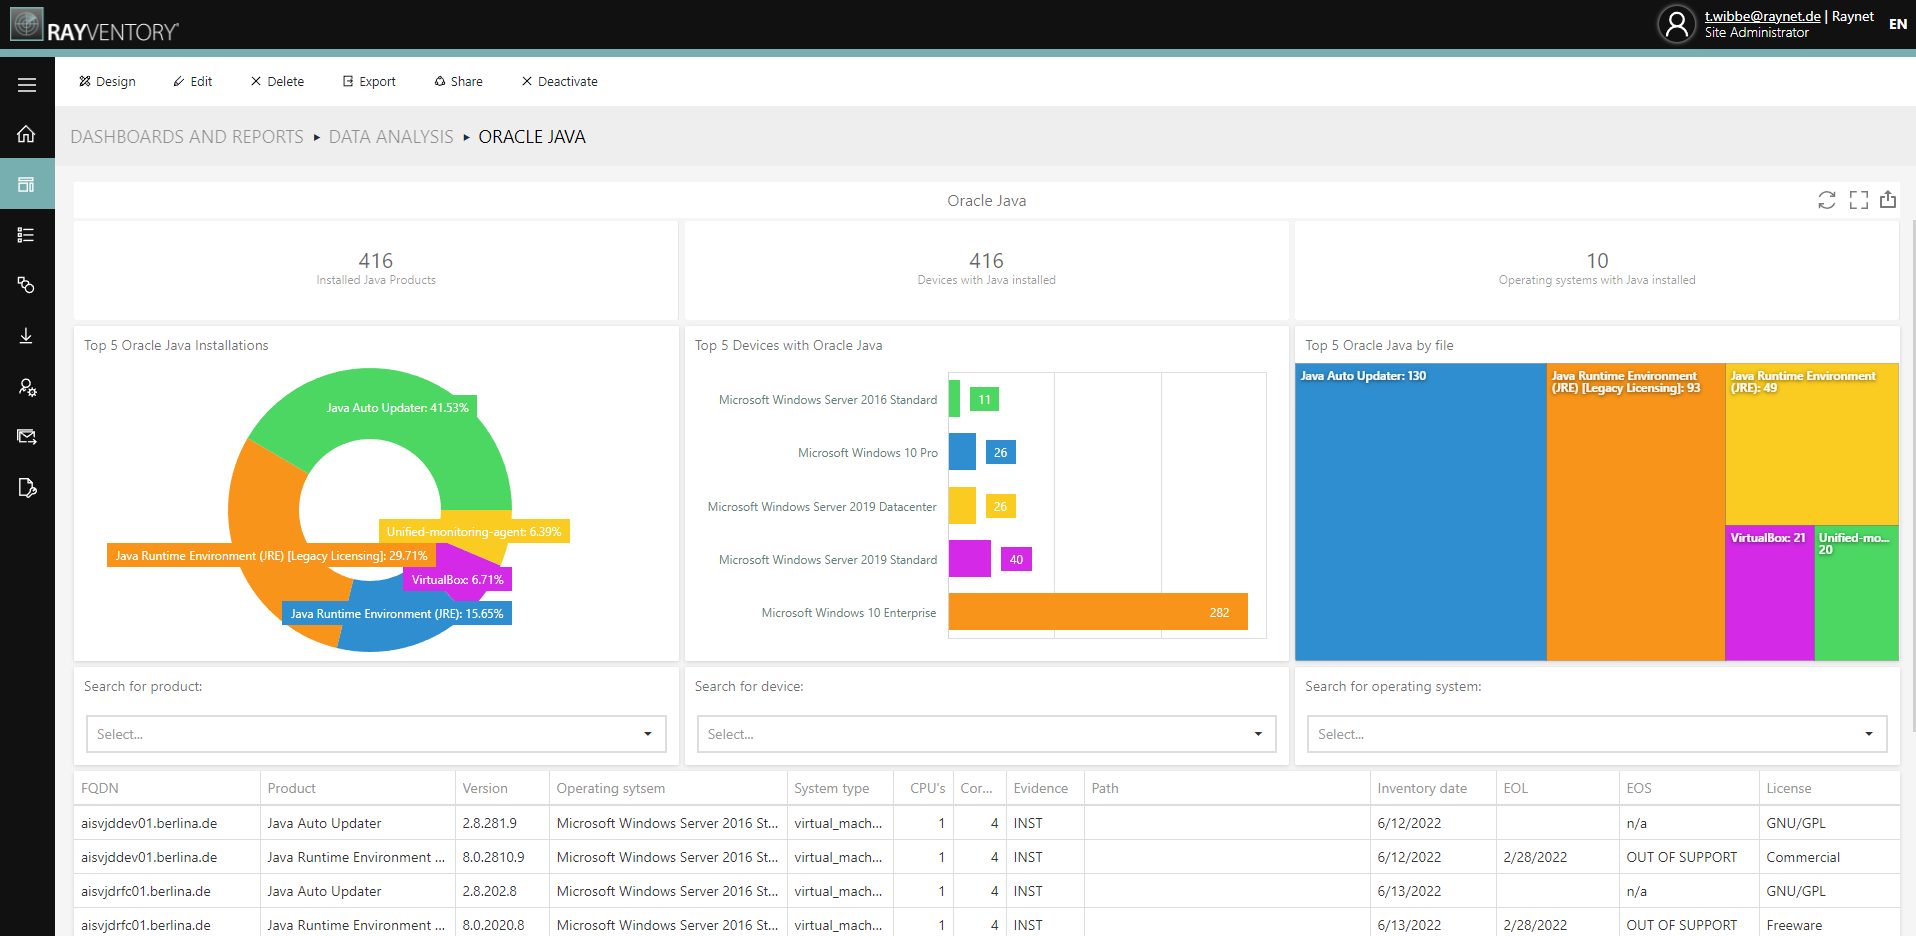Click Windows 10 Pro blue bar

click(962, 452)
